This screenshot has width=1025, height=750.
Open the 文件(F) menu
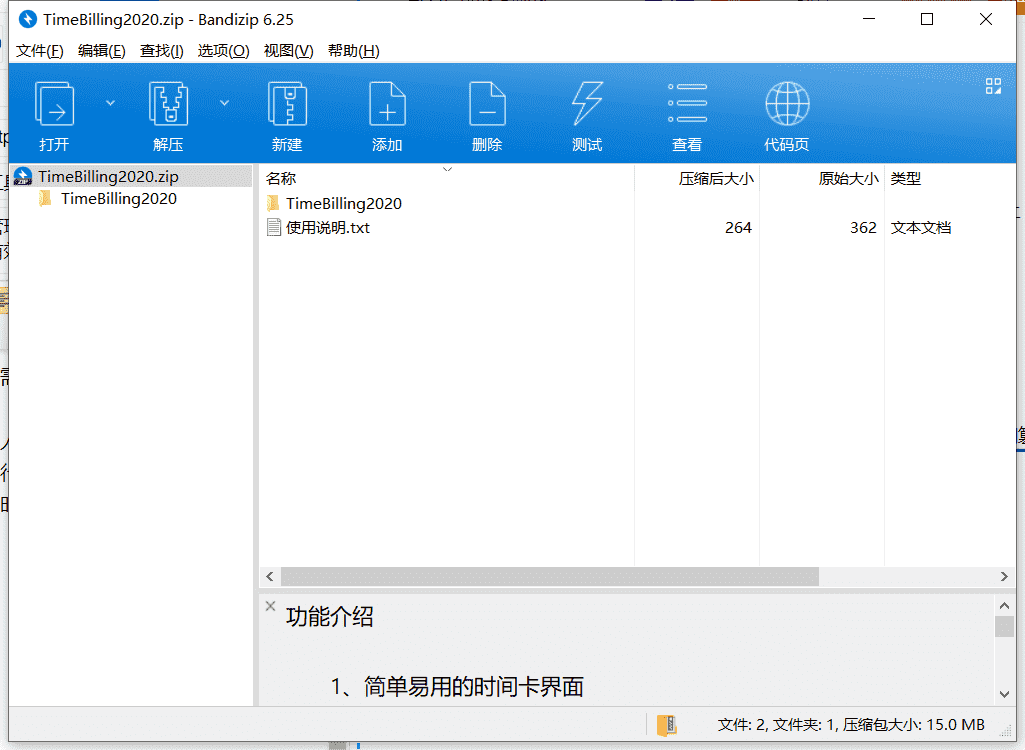click(39, 51)
